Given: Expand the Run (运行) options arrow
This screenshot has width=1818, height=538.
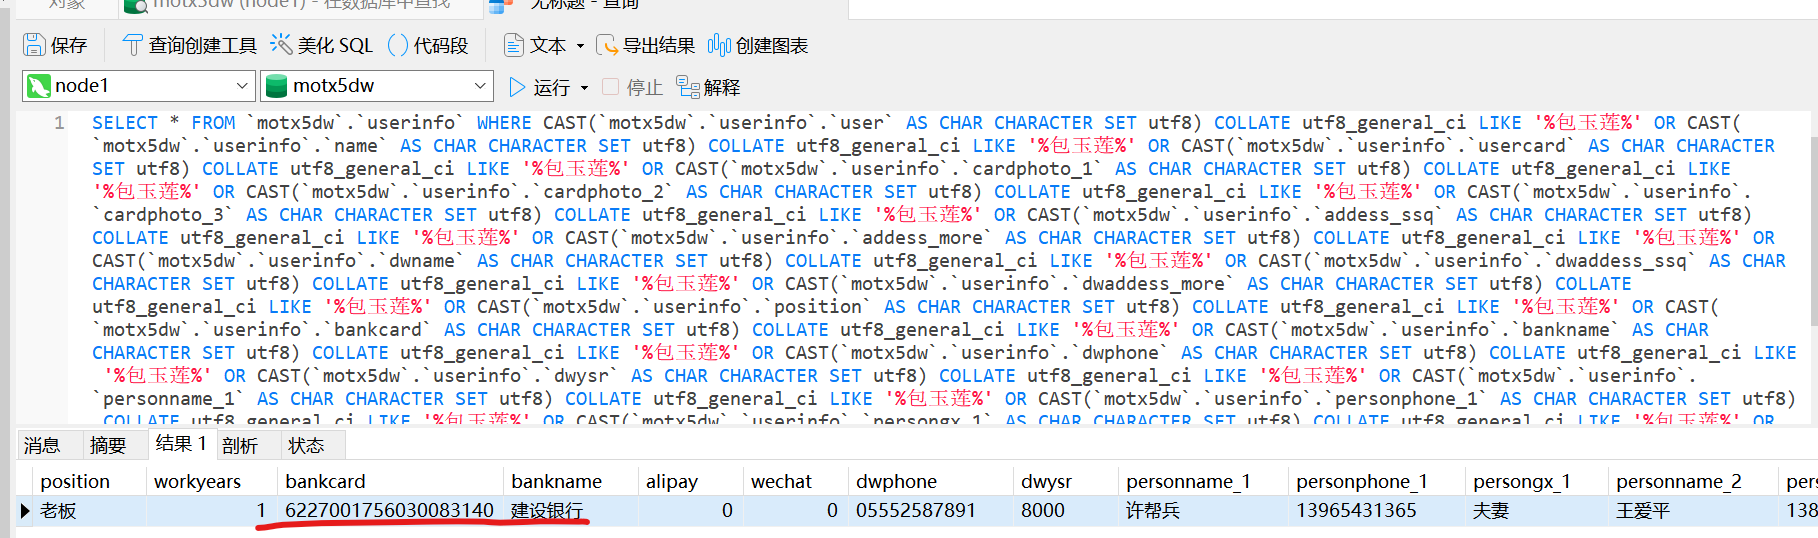Looking at the screenshot, I should 584,88.
